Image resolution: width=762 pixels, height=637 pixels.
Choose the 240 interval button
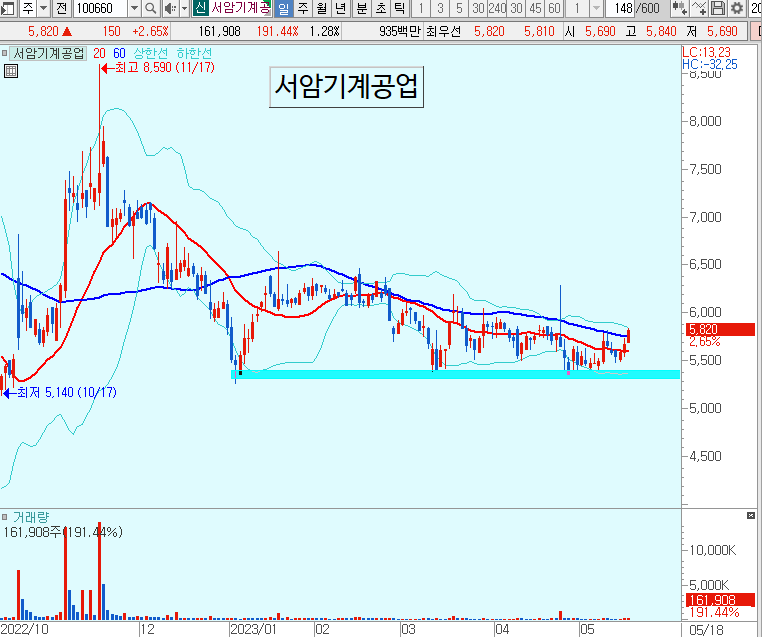497,8
